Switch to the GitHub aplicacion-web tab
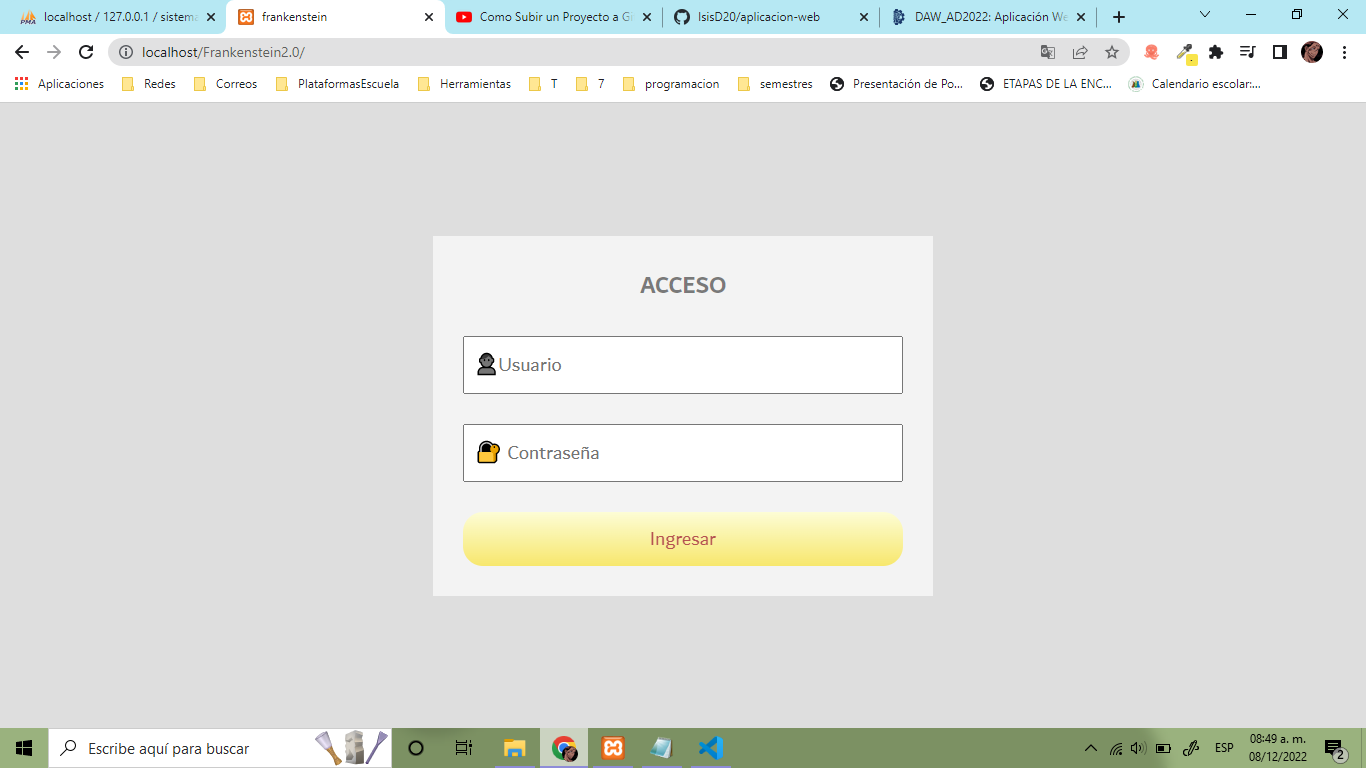This screenshot has width=1366, height=768. tap(755, 16)
